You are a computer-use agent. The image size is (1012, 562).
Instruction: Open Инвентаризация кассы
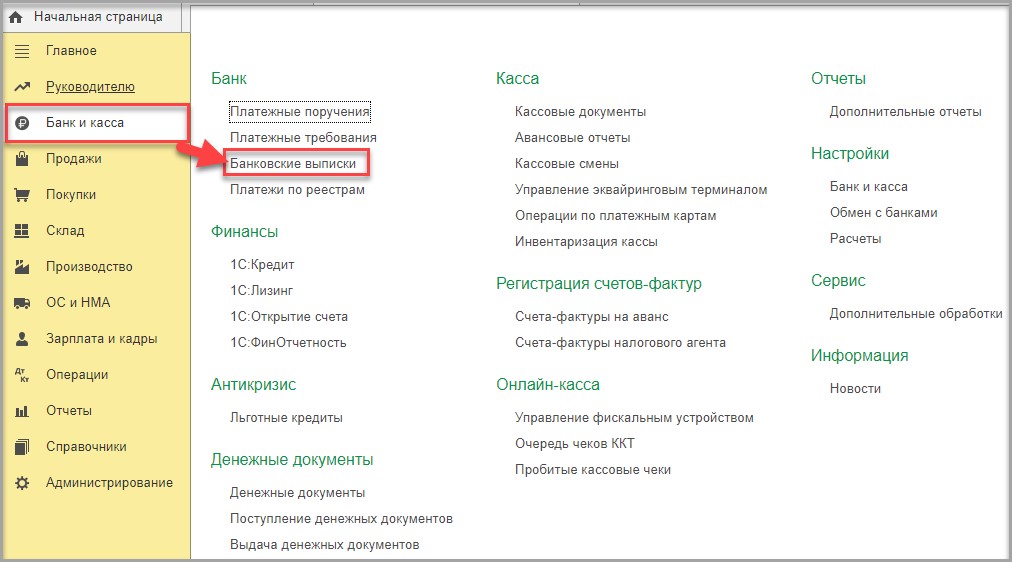(x=586, y=242)
